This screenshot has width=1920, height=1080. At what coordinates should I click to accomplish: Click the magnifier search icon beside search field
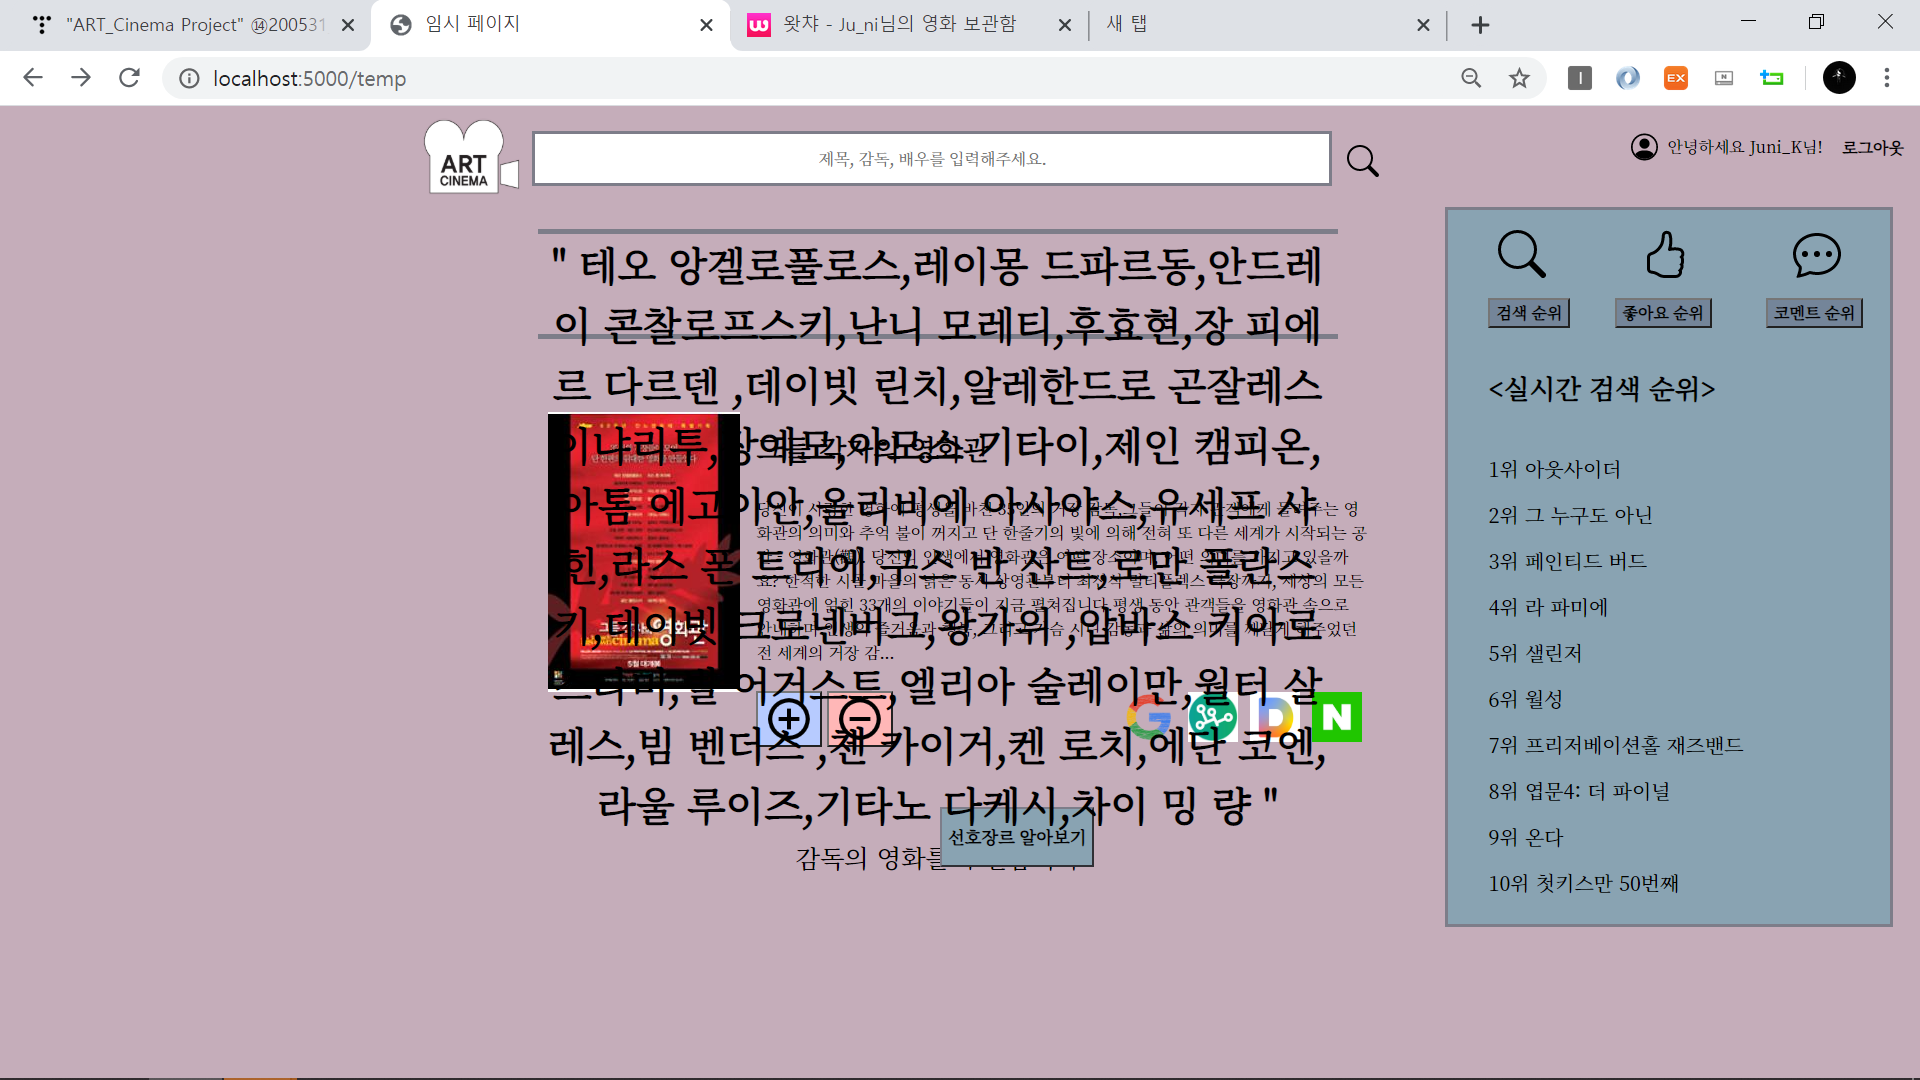tap(1362, 160)
